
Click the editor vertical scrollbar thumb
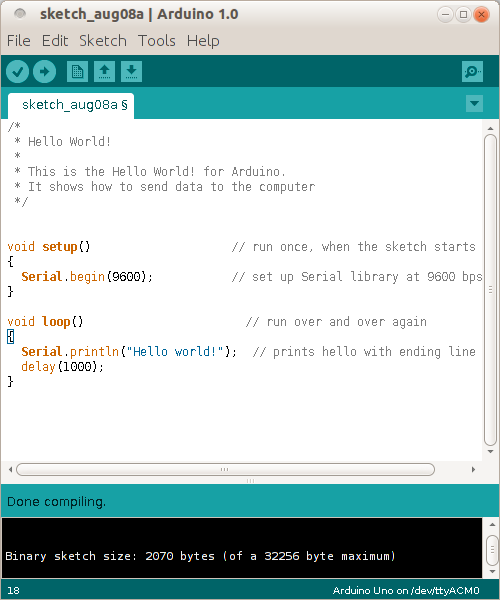(x=490, y=290)
